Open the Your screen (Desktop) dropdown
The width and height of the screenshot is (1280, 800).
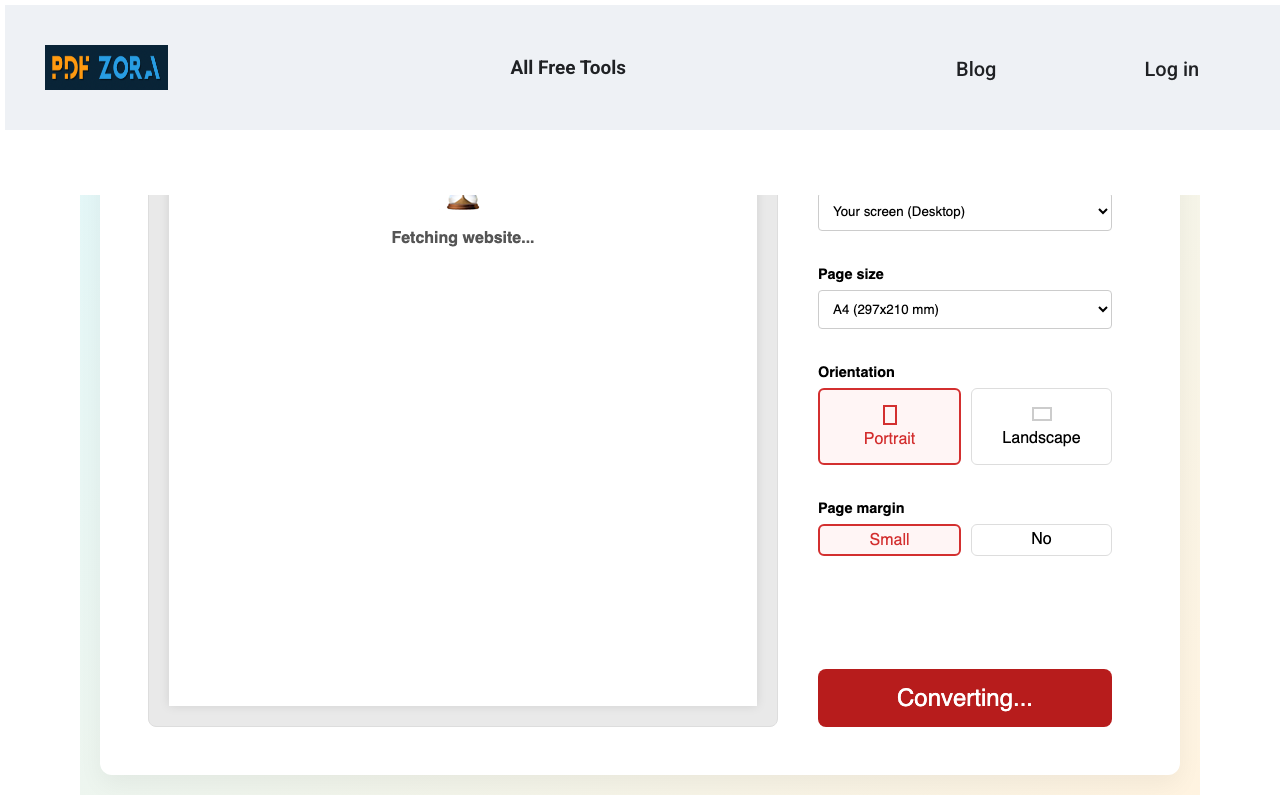[964, 211]
